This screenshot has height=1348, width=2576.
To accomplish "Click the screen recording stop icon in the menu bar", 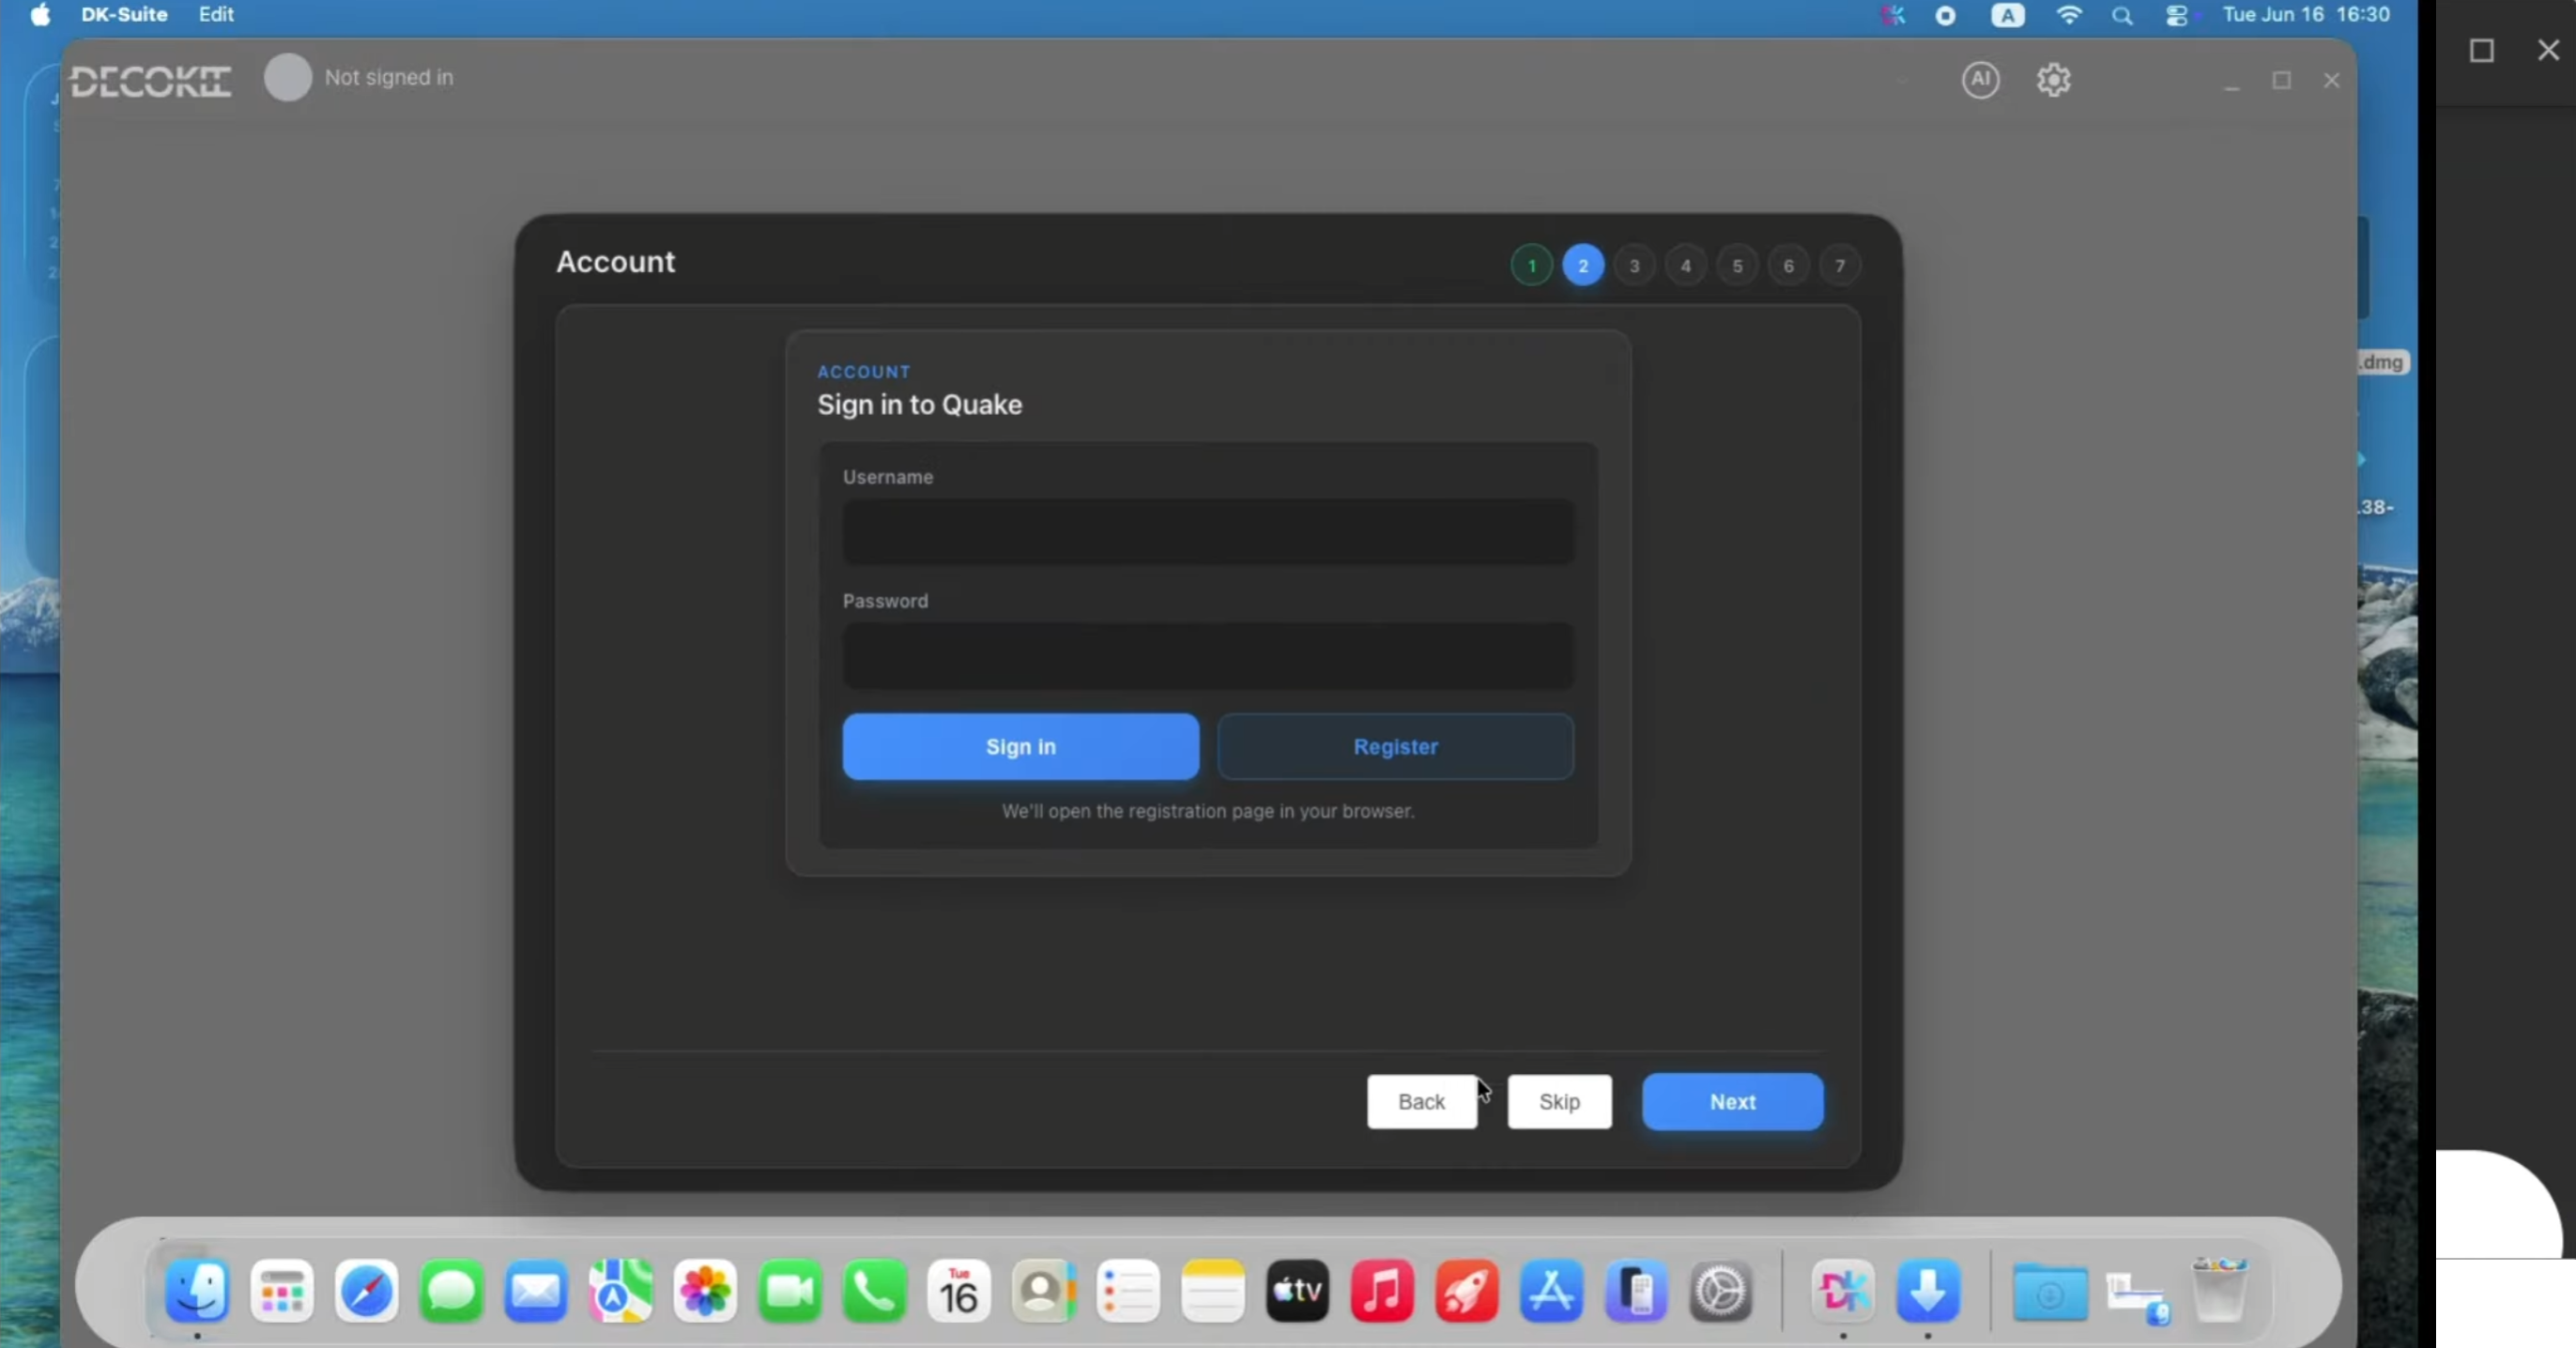I will (x=1945, y=15).
